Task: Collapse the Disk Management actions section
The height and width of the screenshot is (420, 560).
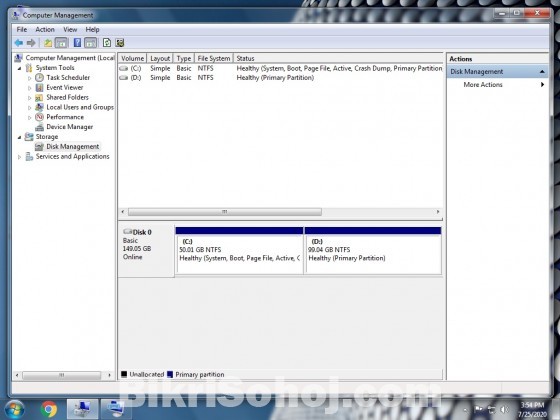Action: [542, 72]
